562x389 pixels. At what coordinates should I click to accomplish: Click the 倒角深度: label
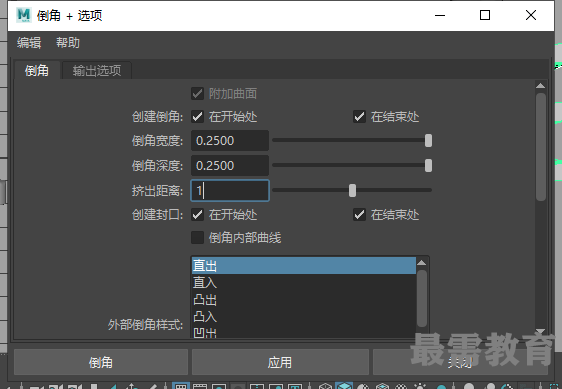tap(157, 166)
